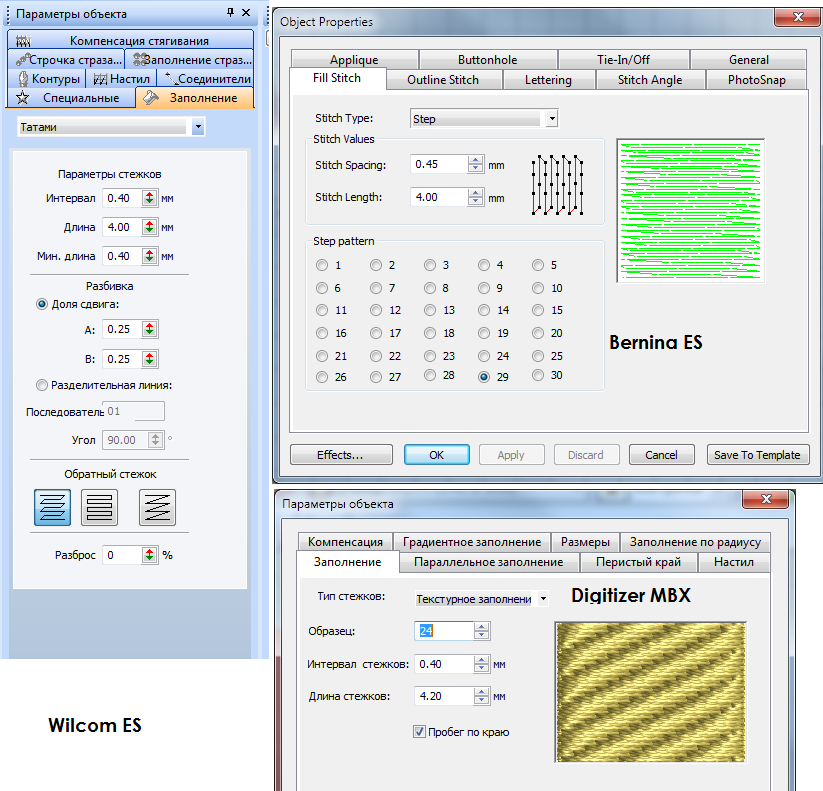This screenshot has width=823, height=791.
Task: Click the Интервал spinner arrows
Action: [x=149, y=198]
